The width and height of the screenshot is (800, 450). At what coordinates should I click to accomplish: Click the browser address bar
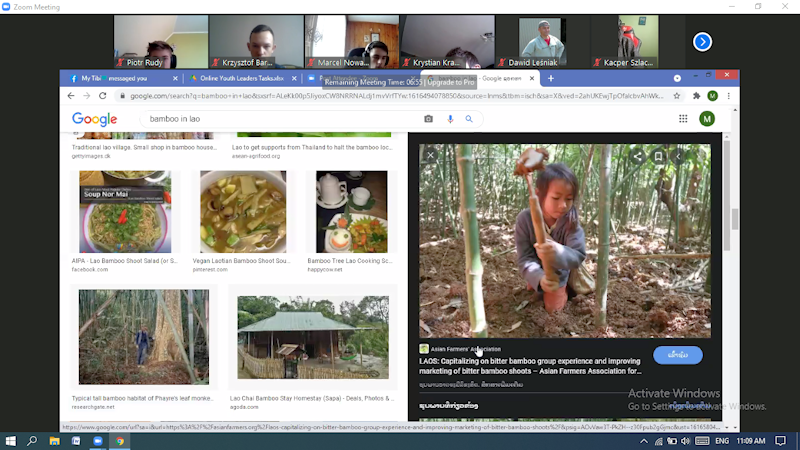[x=396, y=96]
